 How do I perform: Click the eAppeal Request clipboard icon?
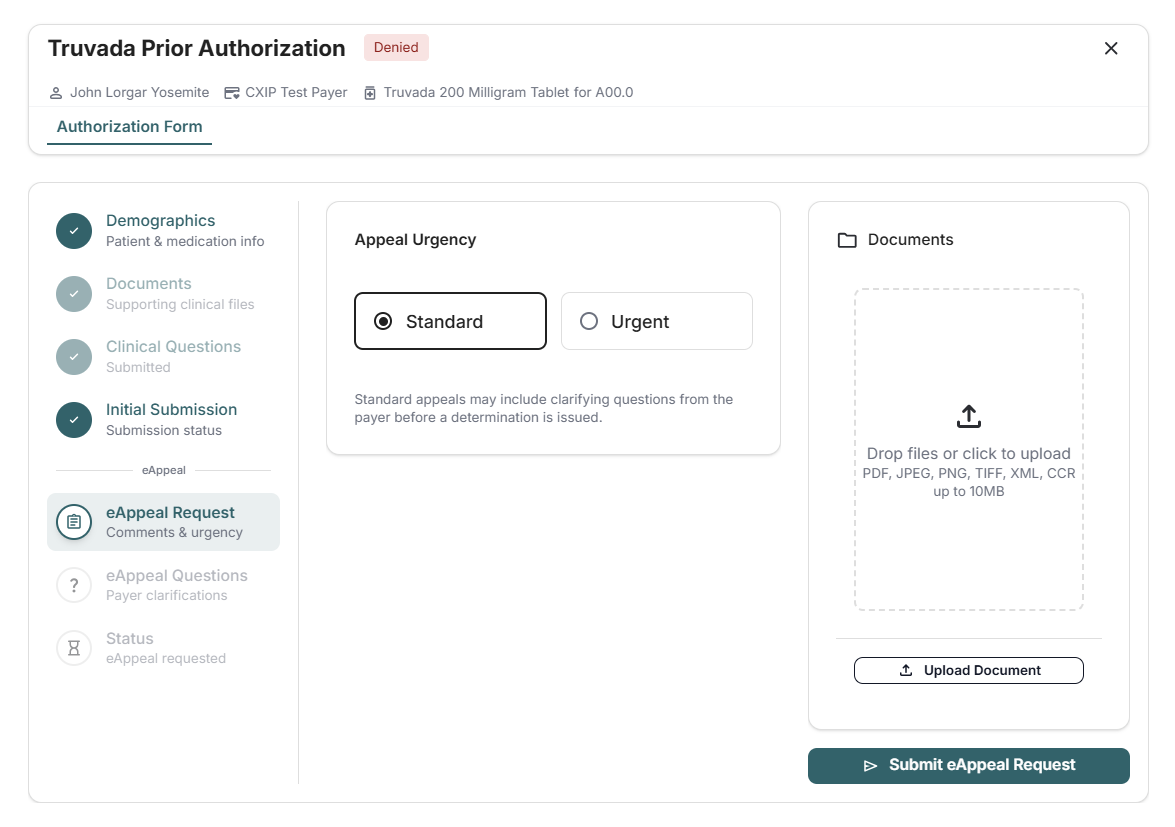point(74,521)
